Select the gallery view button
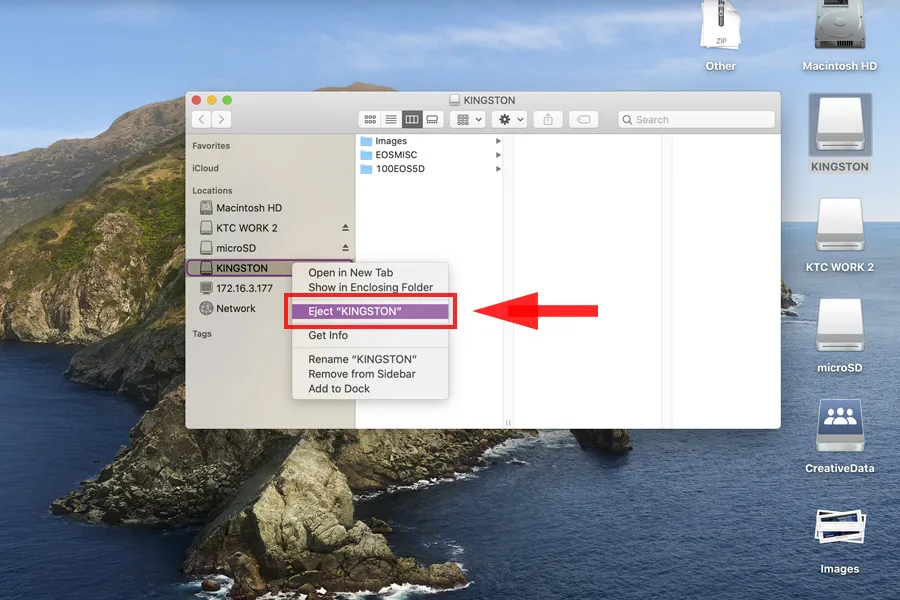 pos(433,119)
